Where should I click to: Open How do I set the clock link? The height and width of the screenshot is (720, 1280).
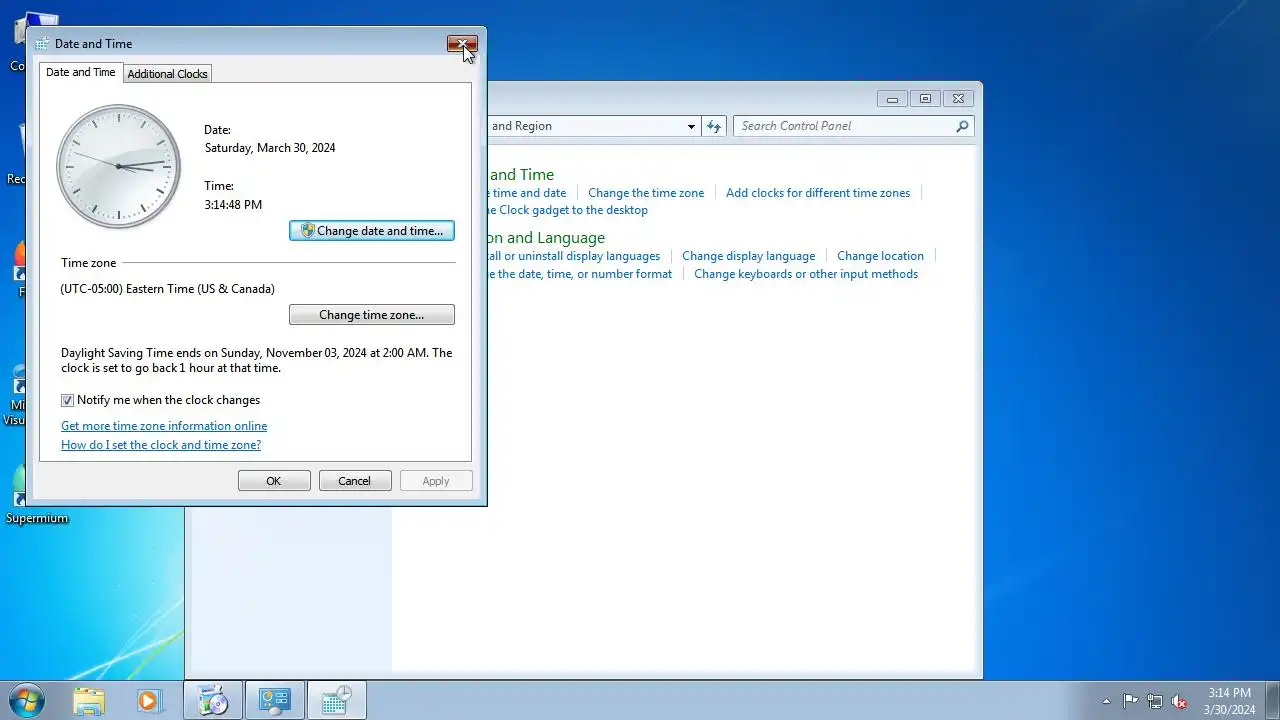pyautogui.click(x=161, y=445)
